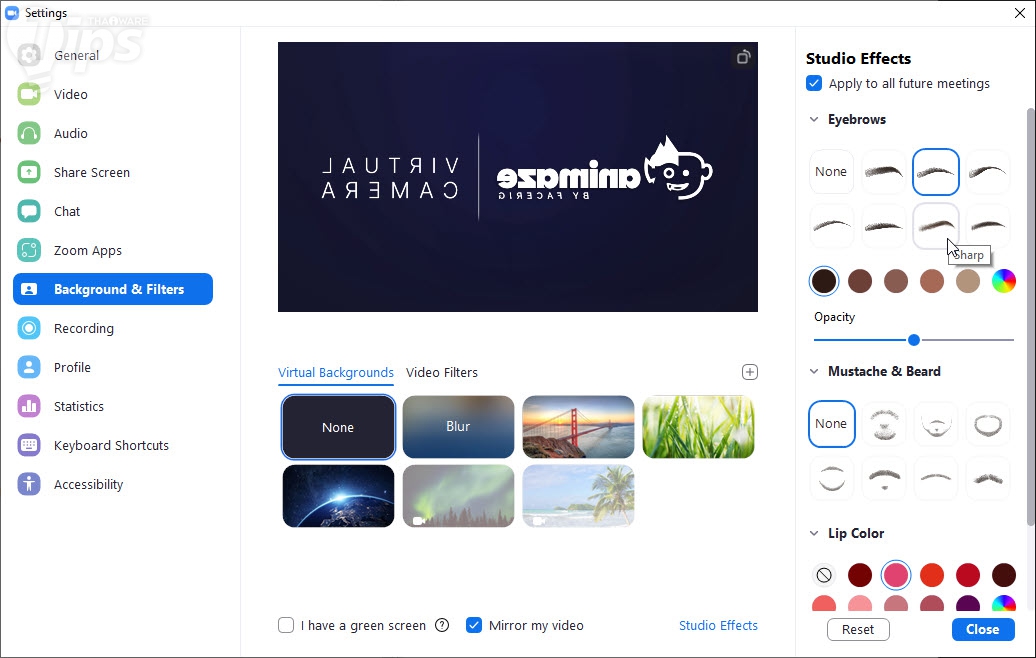The width and height of the screenshot is (1036, 658).
Task: Open the Studio Effects link
Action: (718, 625)
